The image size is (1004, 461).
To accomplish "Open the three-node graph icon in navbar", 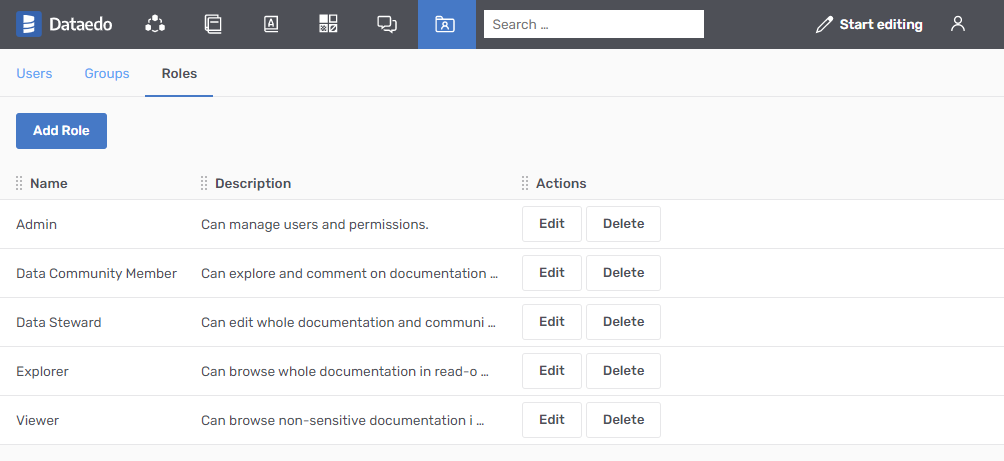I will pyautogui.click(x=154, y=24).
